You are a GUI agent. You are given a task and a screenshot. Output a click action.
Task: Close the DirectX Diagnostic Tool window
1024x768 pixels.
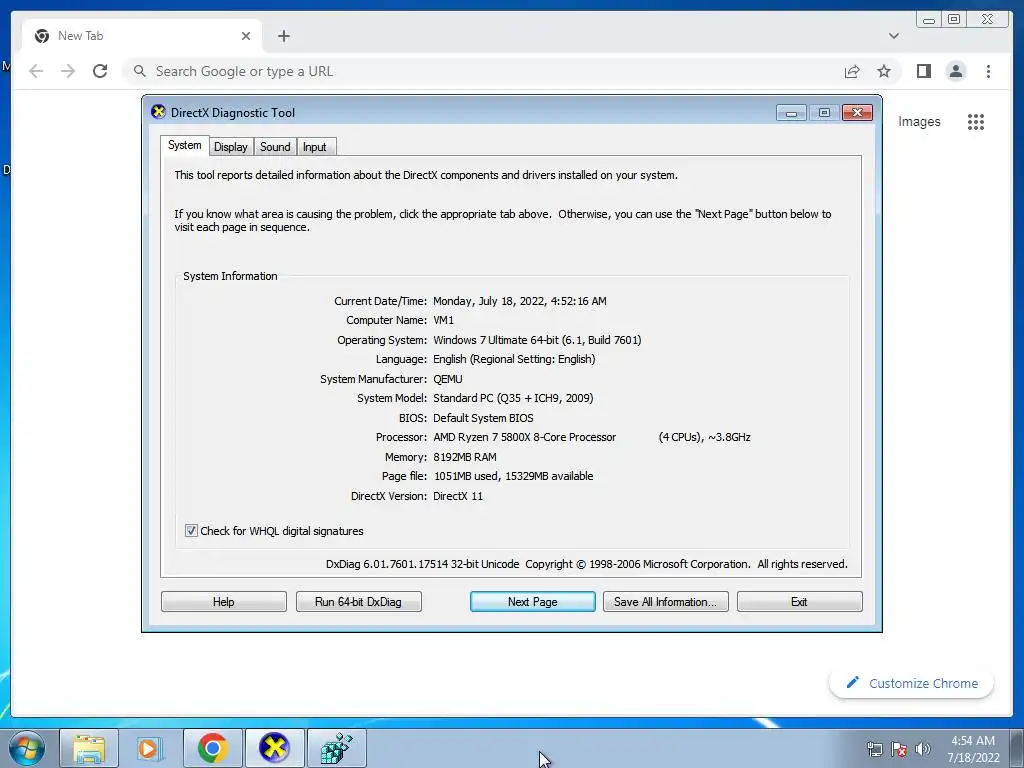pyautogui.click(x=857, y=112)
